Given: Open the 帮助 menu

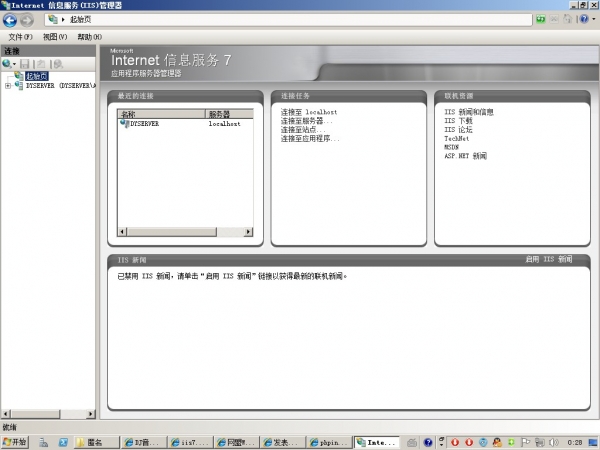Looking at the screenshot, I should (x=90, y=37).
